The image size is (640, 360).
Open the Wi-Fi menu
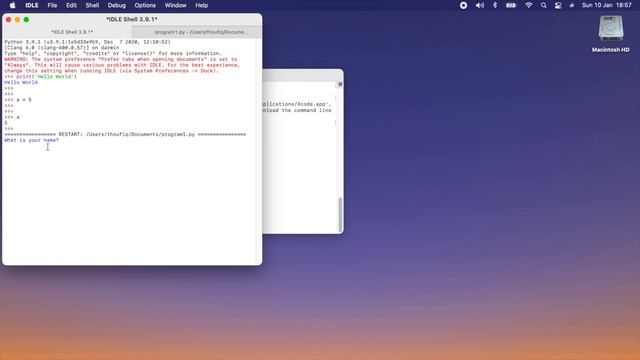(529, 5)
